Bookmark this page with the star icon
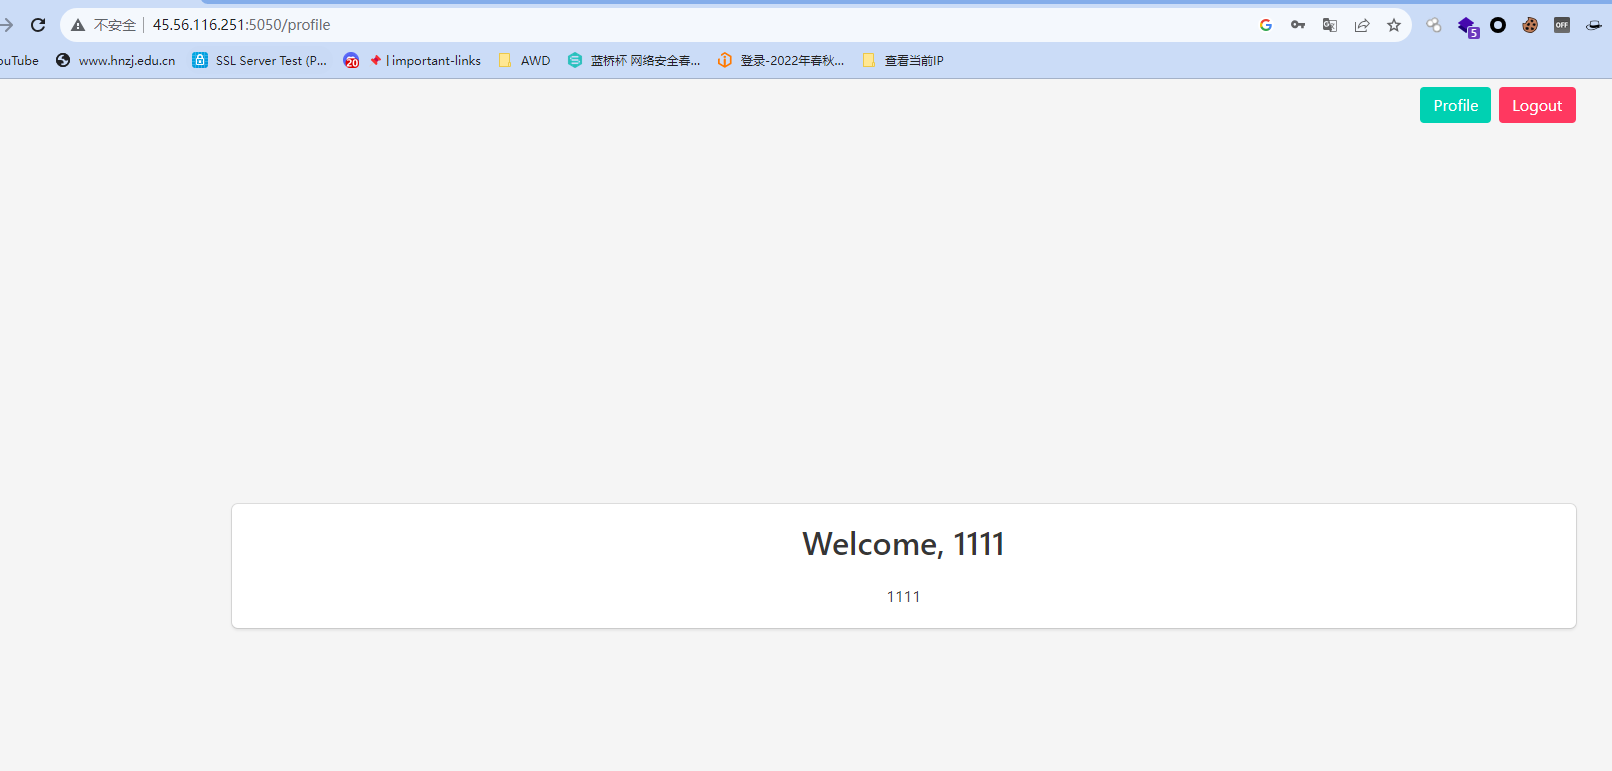 (1394, 25)
